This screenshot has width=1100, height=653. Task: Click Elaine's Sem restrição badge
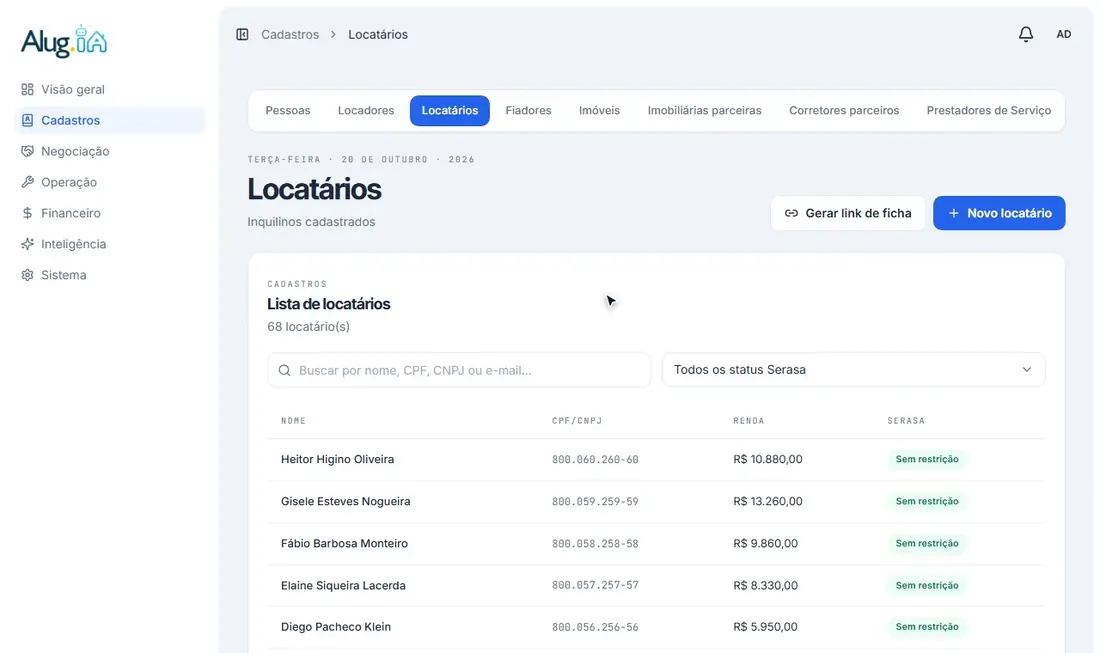coord(927,586)
